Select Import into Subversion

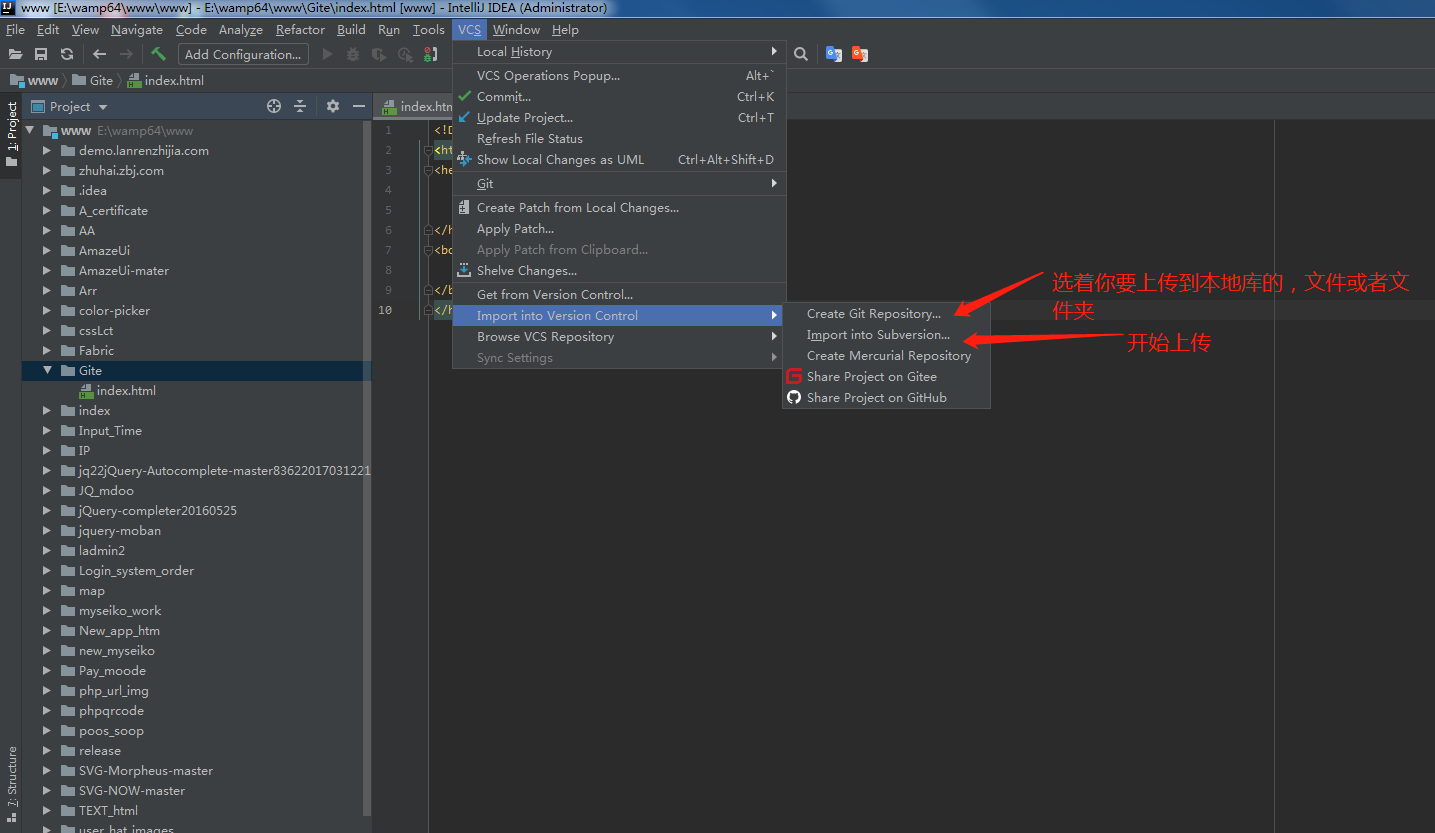(x=886, y=334)
